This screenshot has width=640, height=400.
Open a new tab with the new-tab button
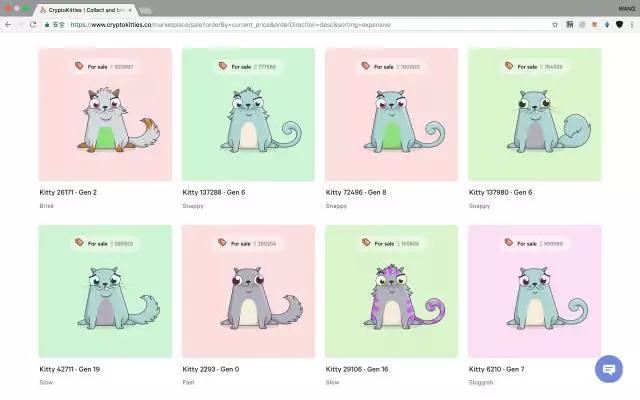(145, 11)
